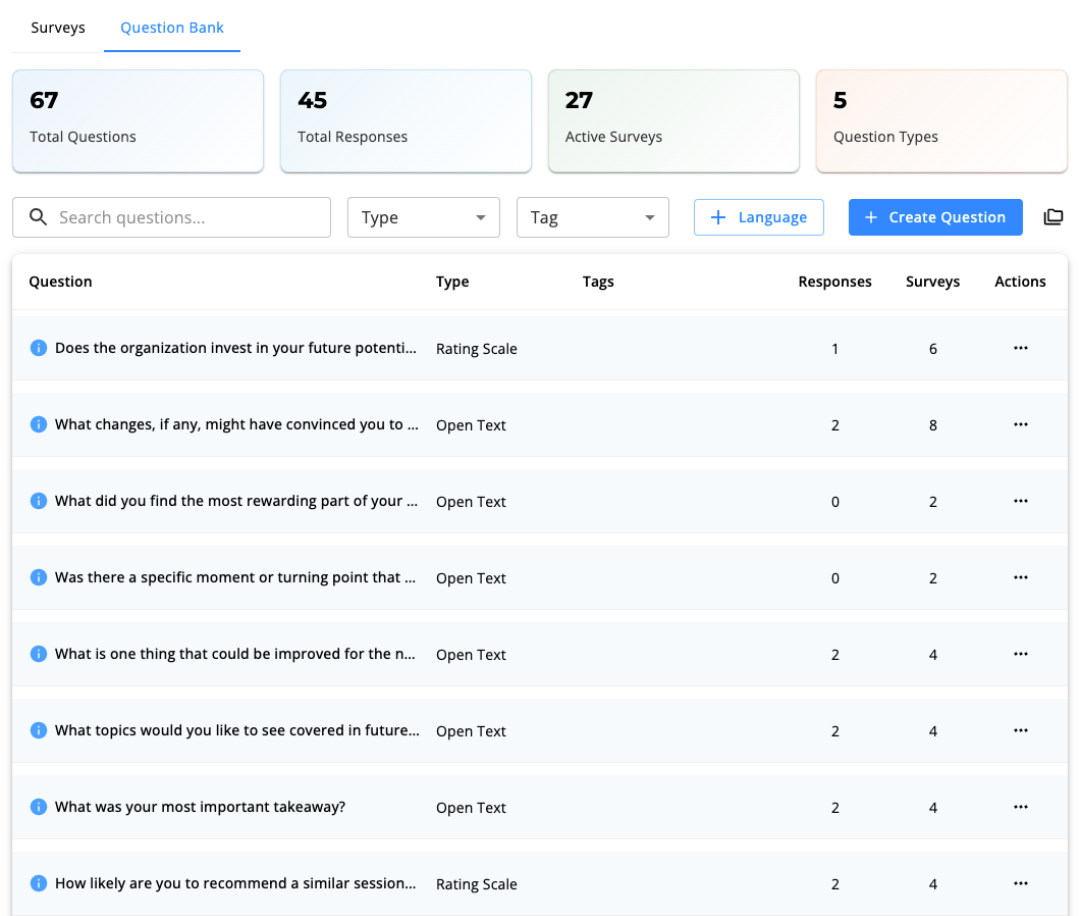Viewport: 1079px width, 916px height.
Task: Click info icon for 'What topics would you like' question
Action: coord(38,731)
